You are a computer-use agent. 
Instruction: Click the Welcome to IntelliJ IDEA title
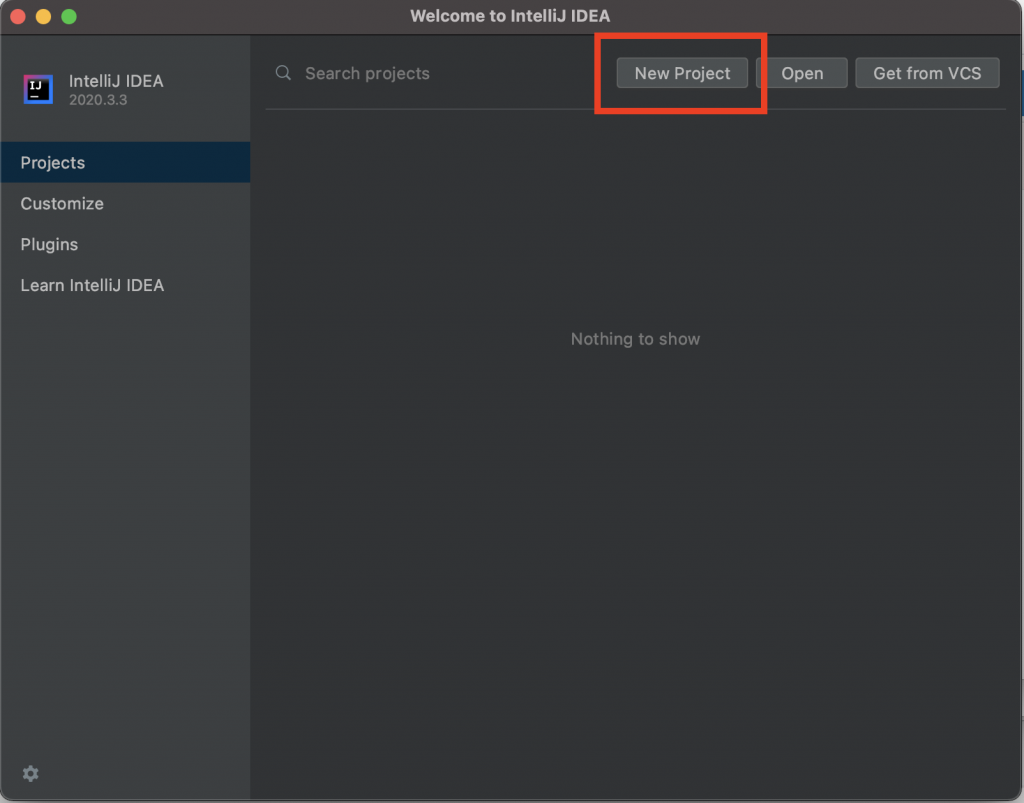pos(510,16)
